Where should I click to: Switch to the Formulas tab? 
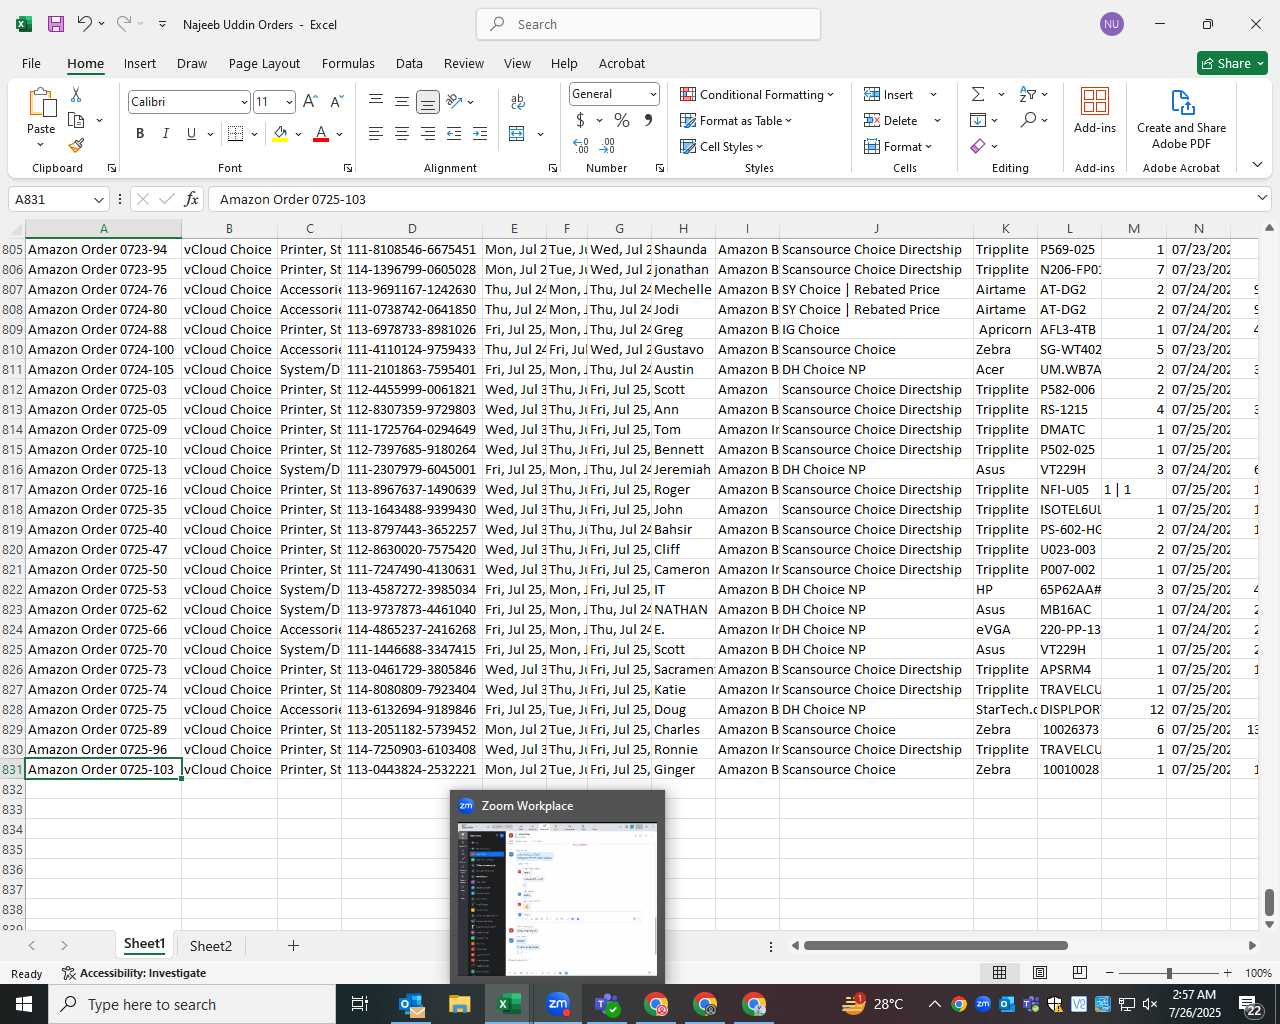click(348, 63)
